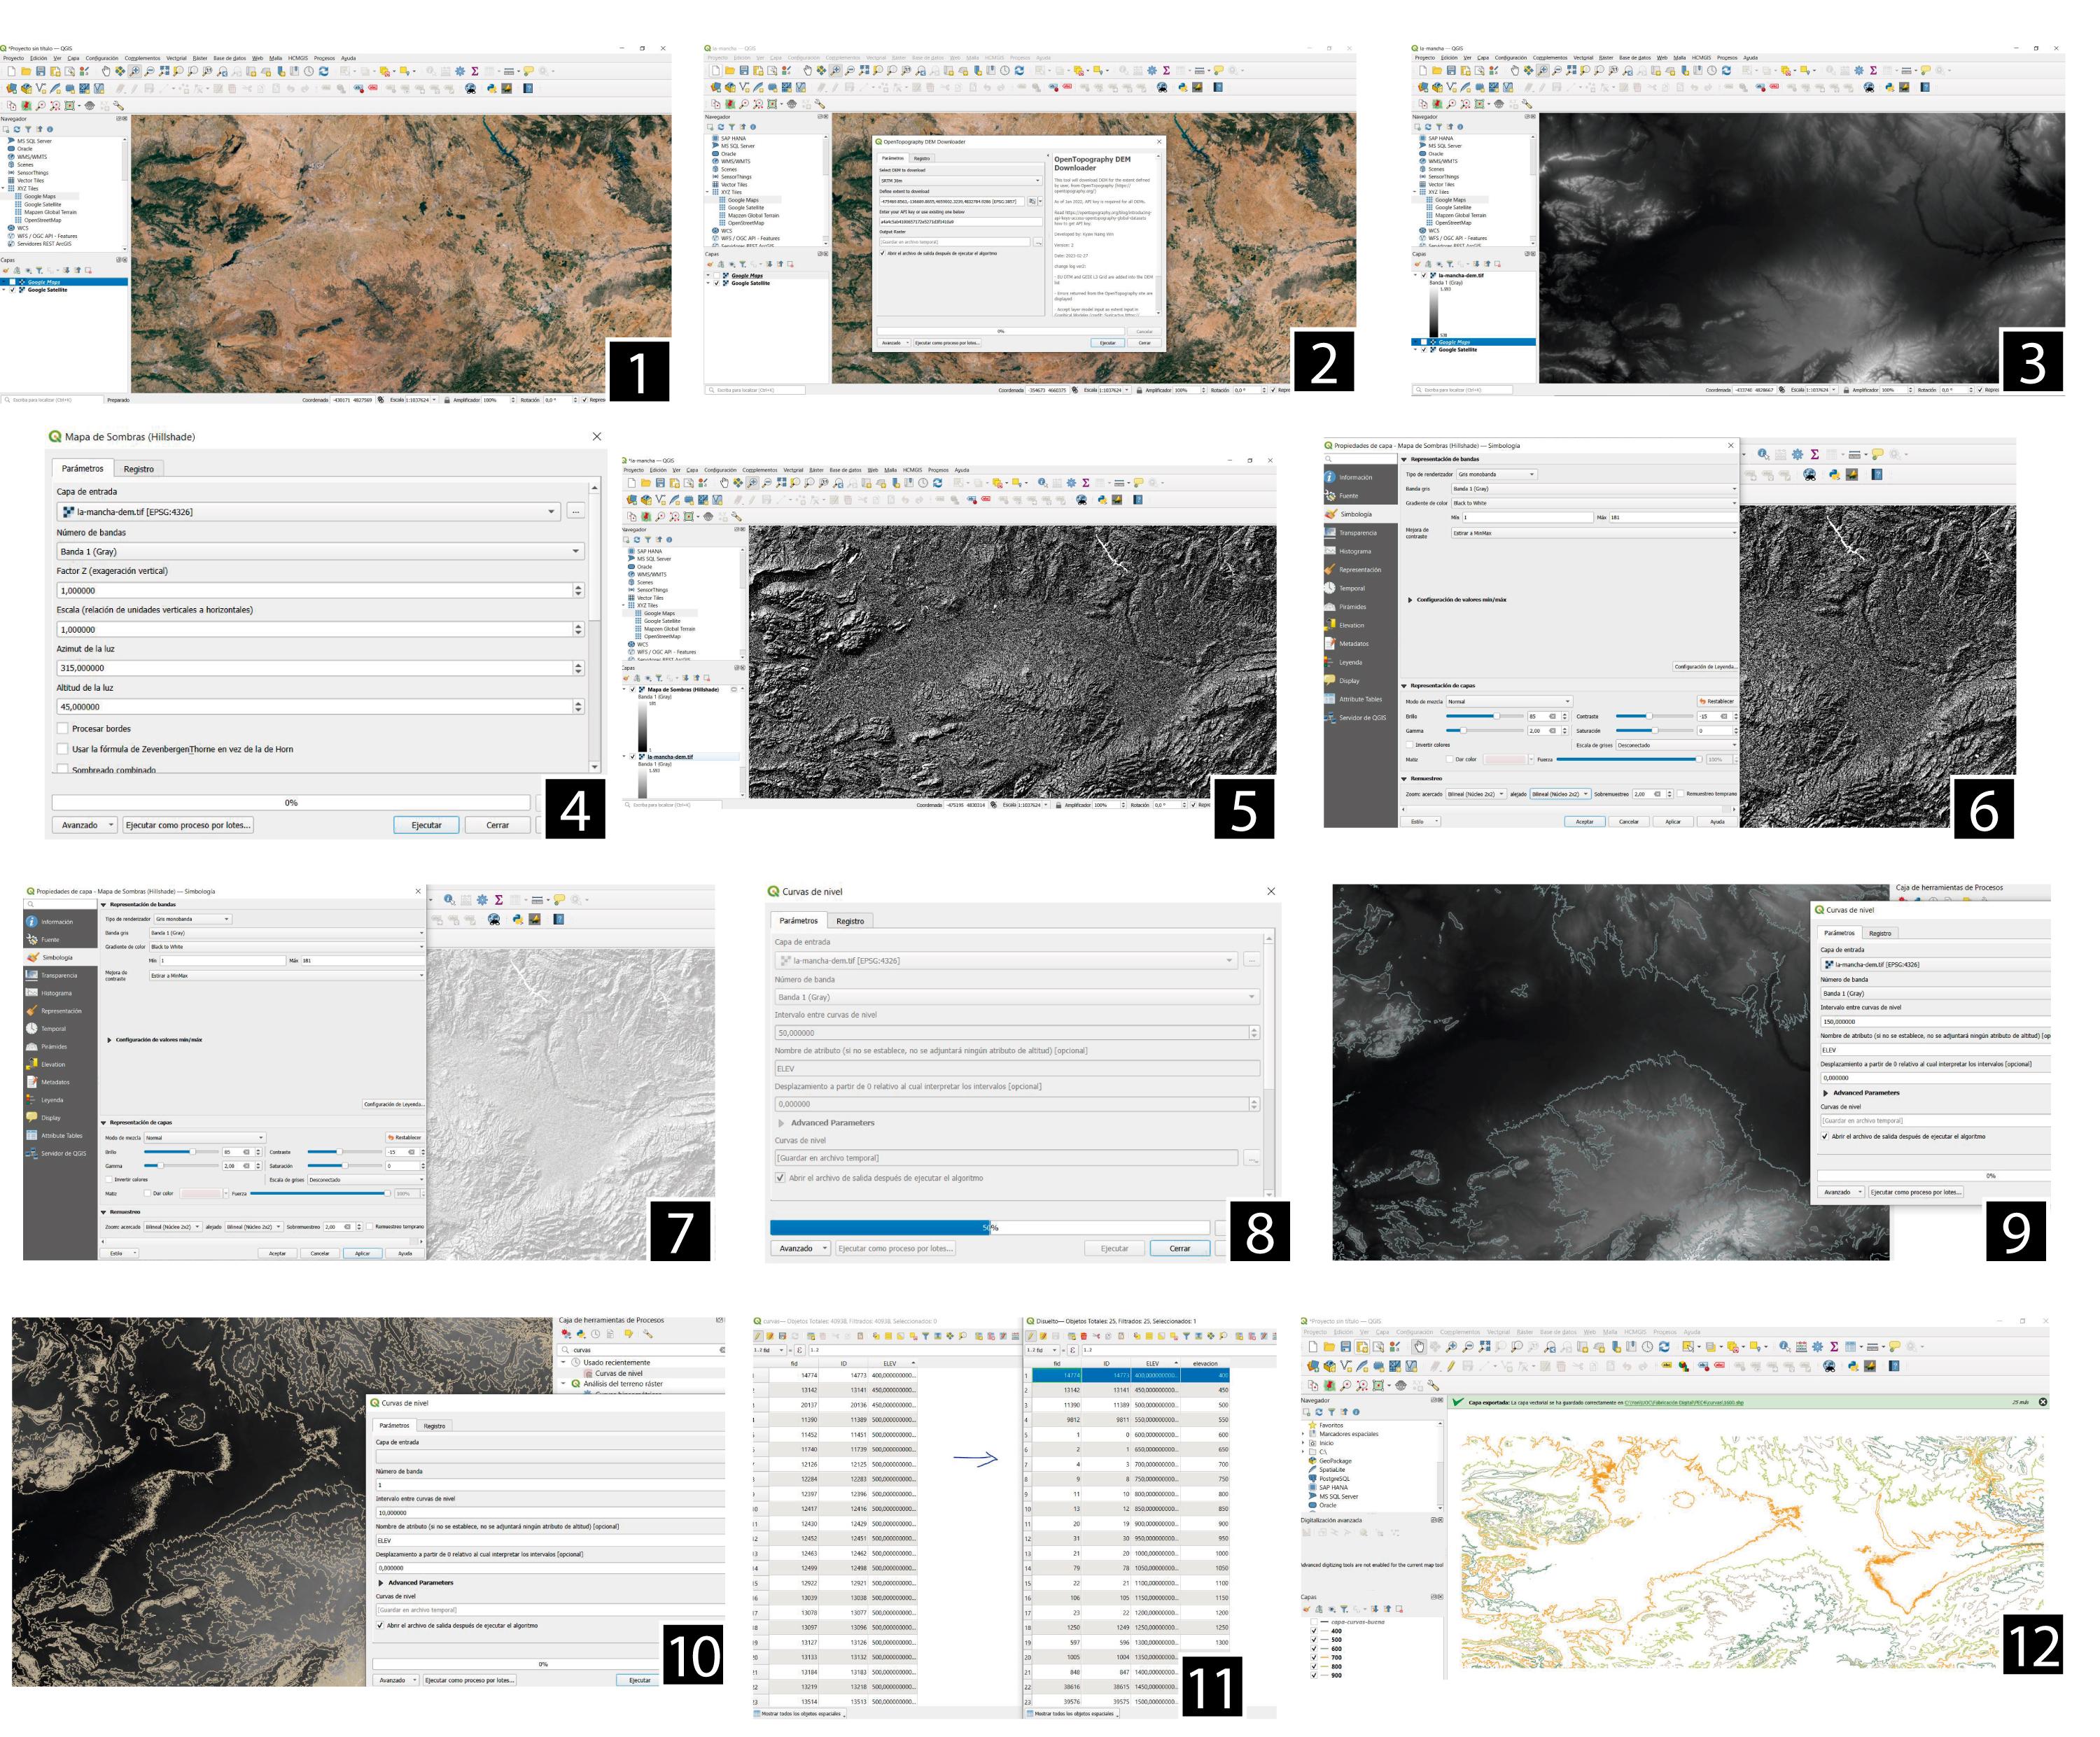
Task: Expand 'Configuración de valores mín/máx' in step 6
Action: pos(1410,600)
